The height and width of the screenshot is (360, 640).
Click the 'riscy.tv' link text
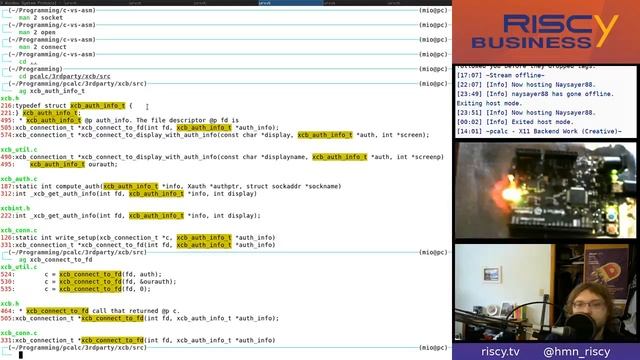[x=500, y=352]
